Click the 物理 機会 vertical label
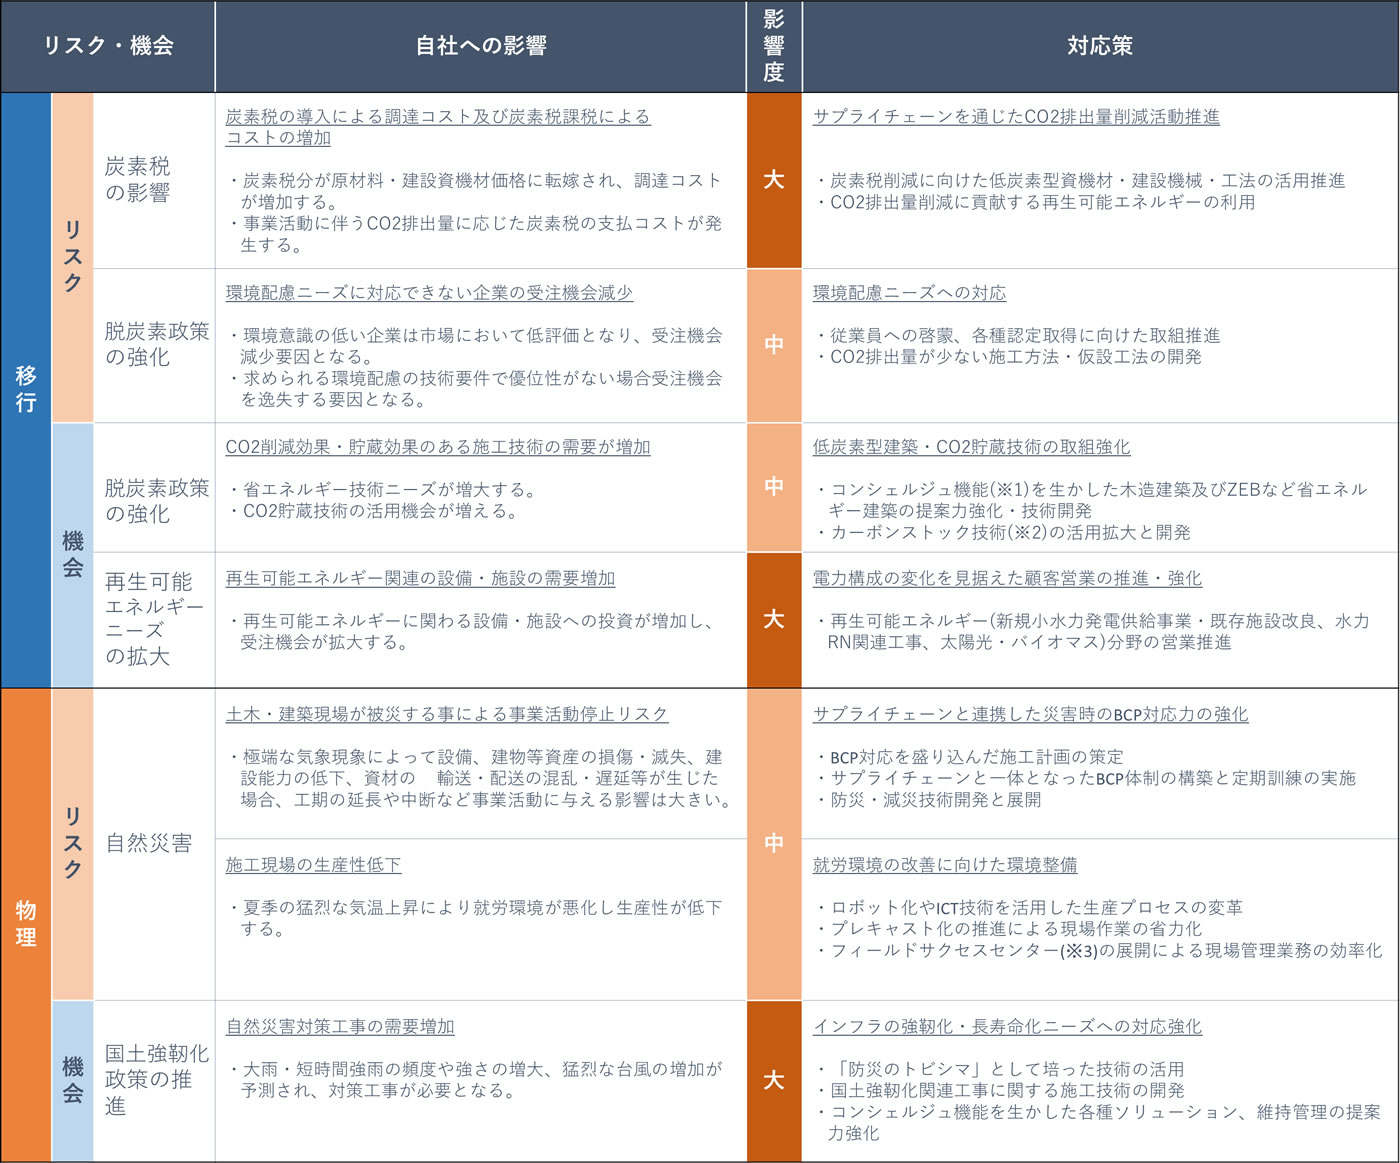The width and height of the screenshot is (1400, 1163). pyautogui.click(x=72, y=1081)
